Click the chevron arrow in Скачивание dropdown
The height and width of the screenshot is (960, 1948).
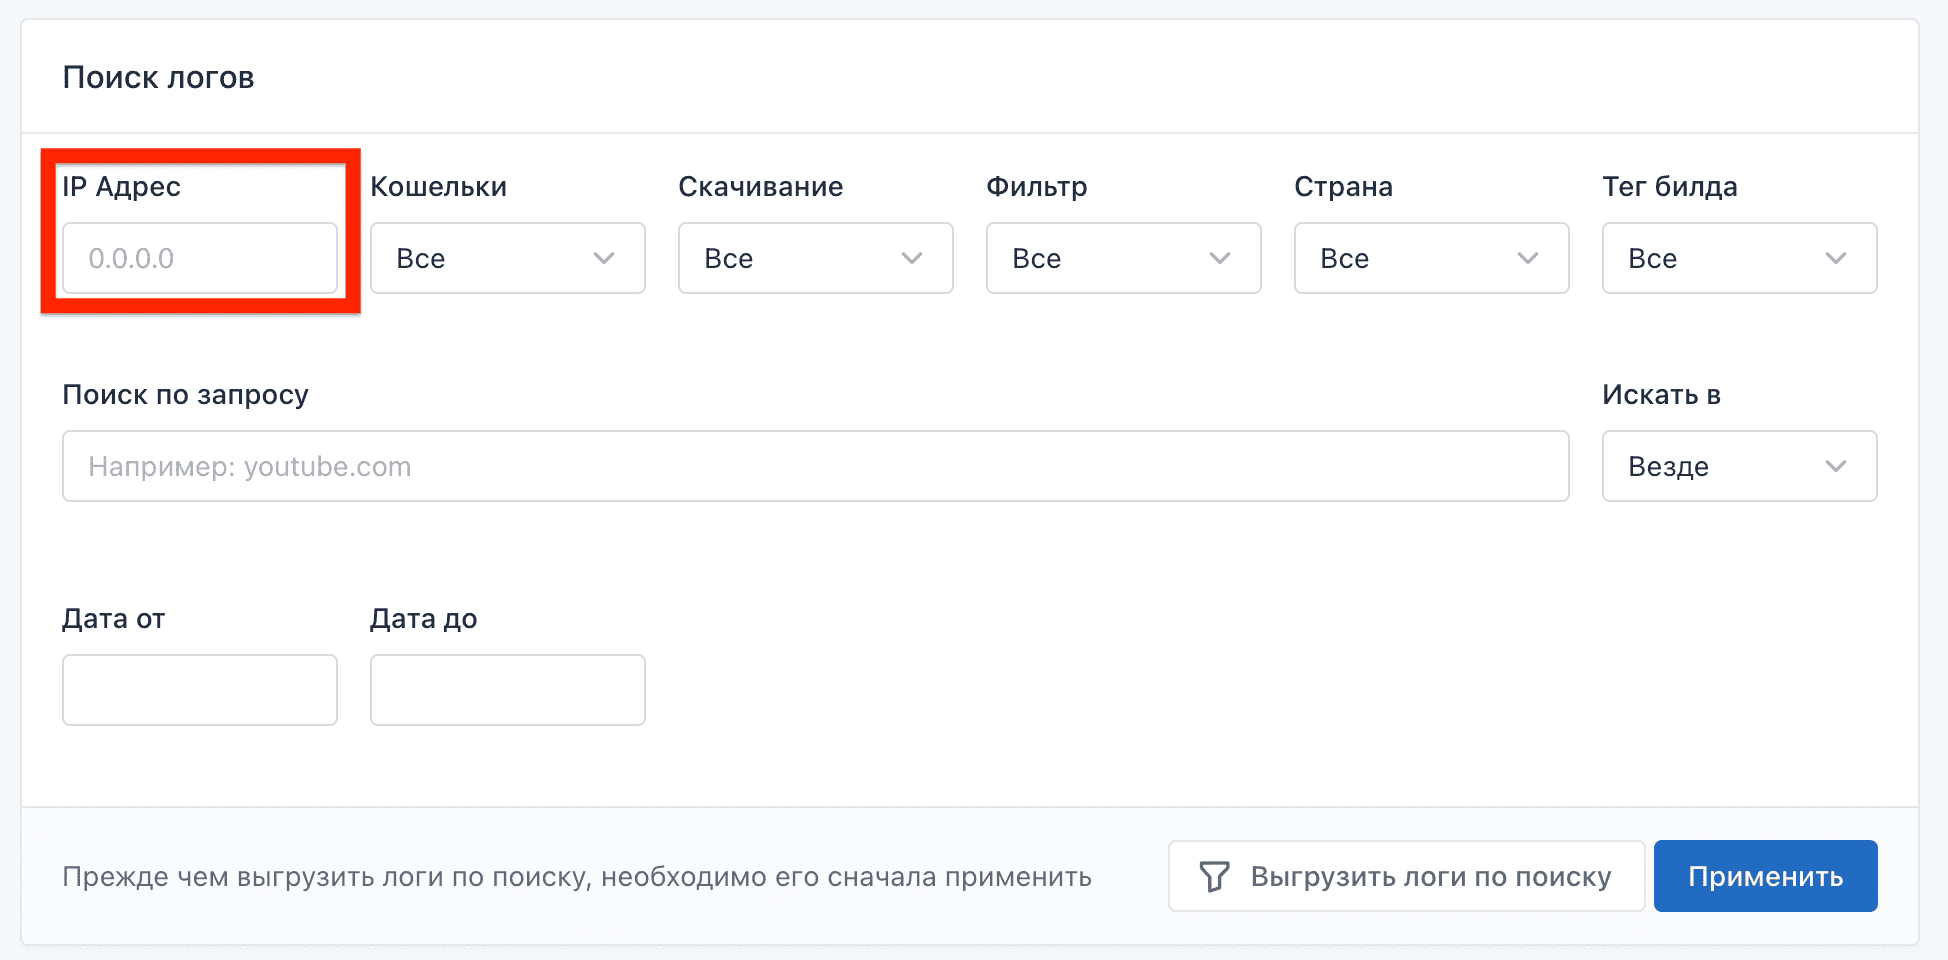coord(912,258)
